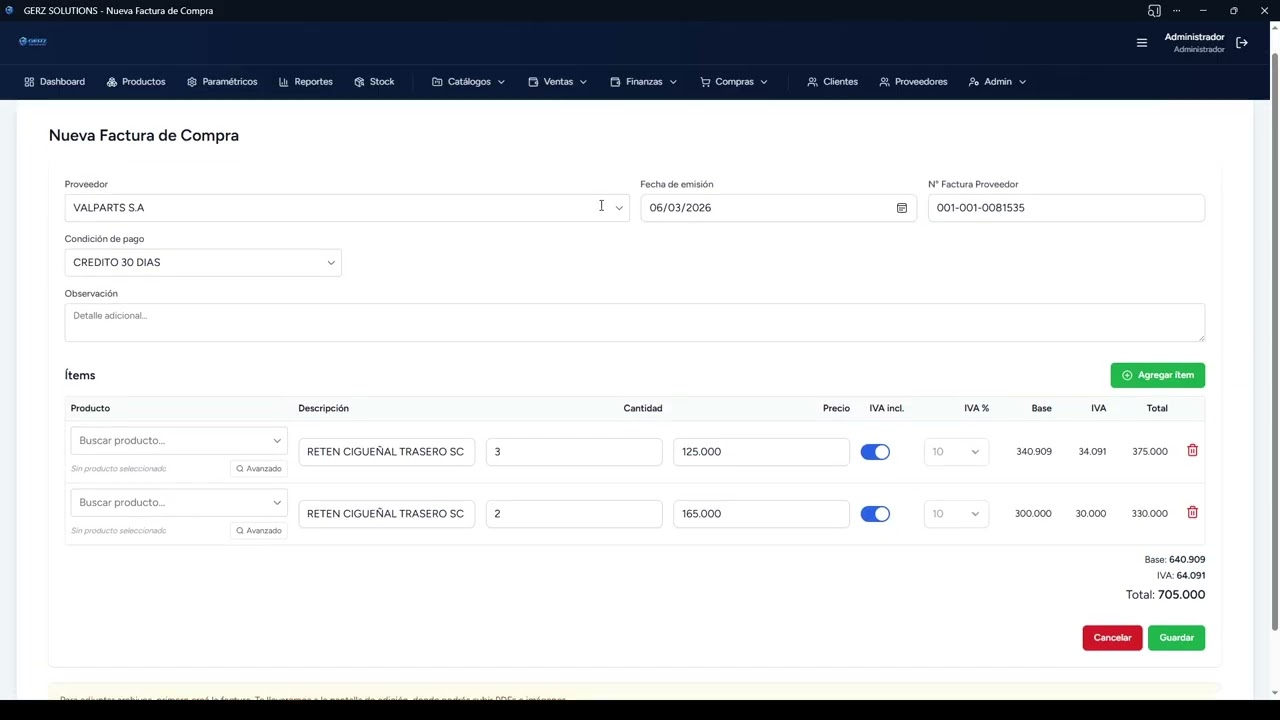Focus the Observación text area
Screen dimensions: 1280x720
coord(635,323)
